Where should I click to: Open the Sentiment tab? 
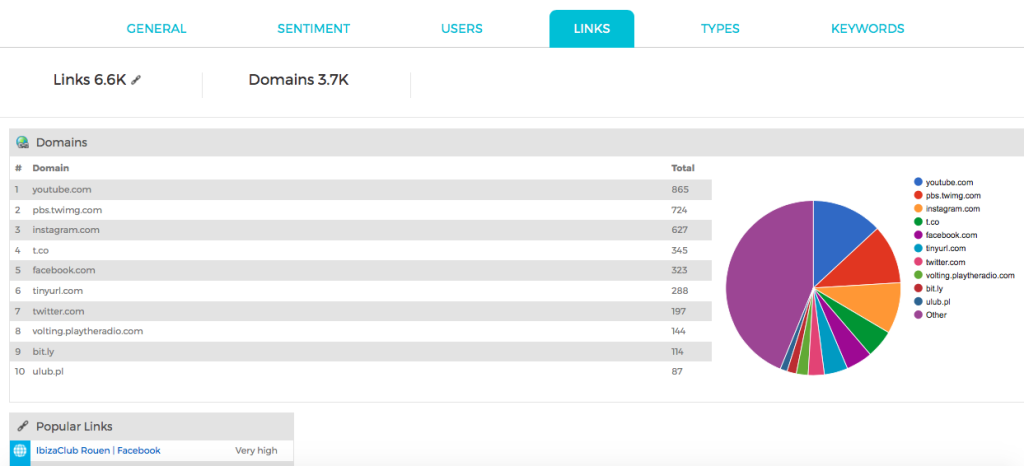(x=313, y=29)
